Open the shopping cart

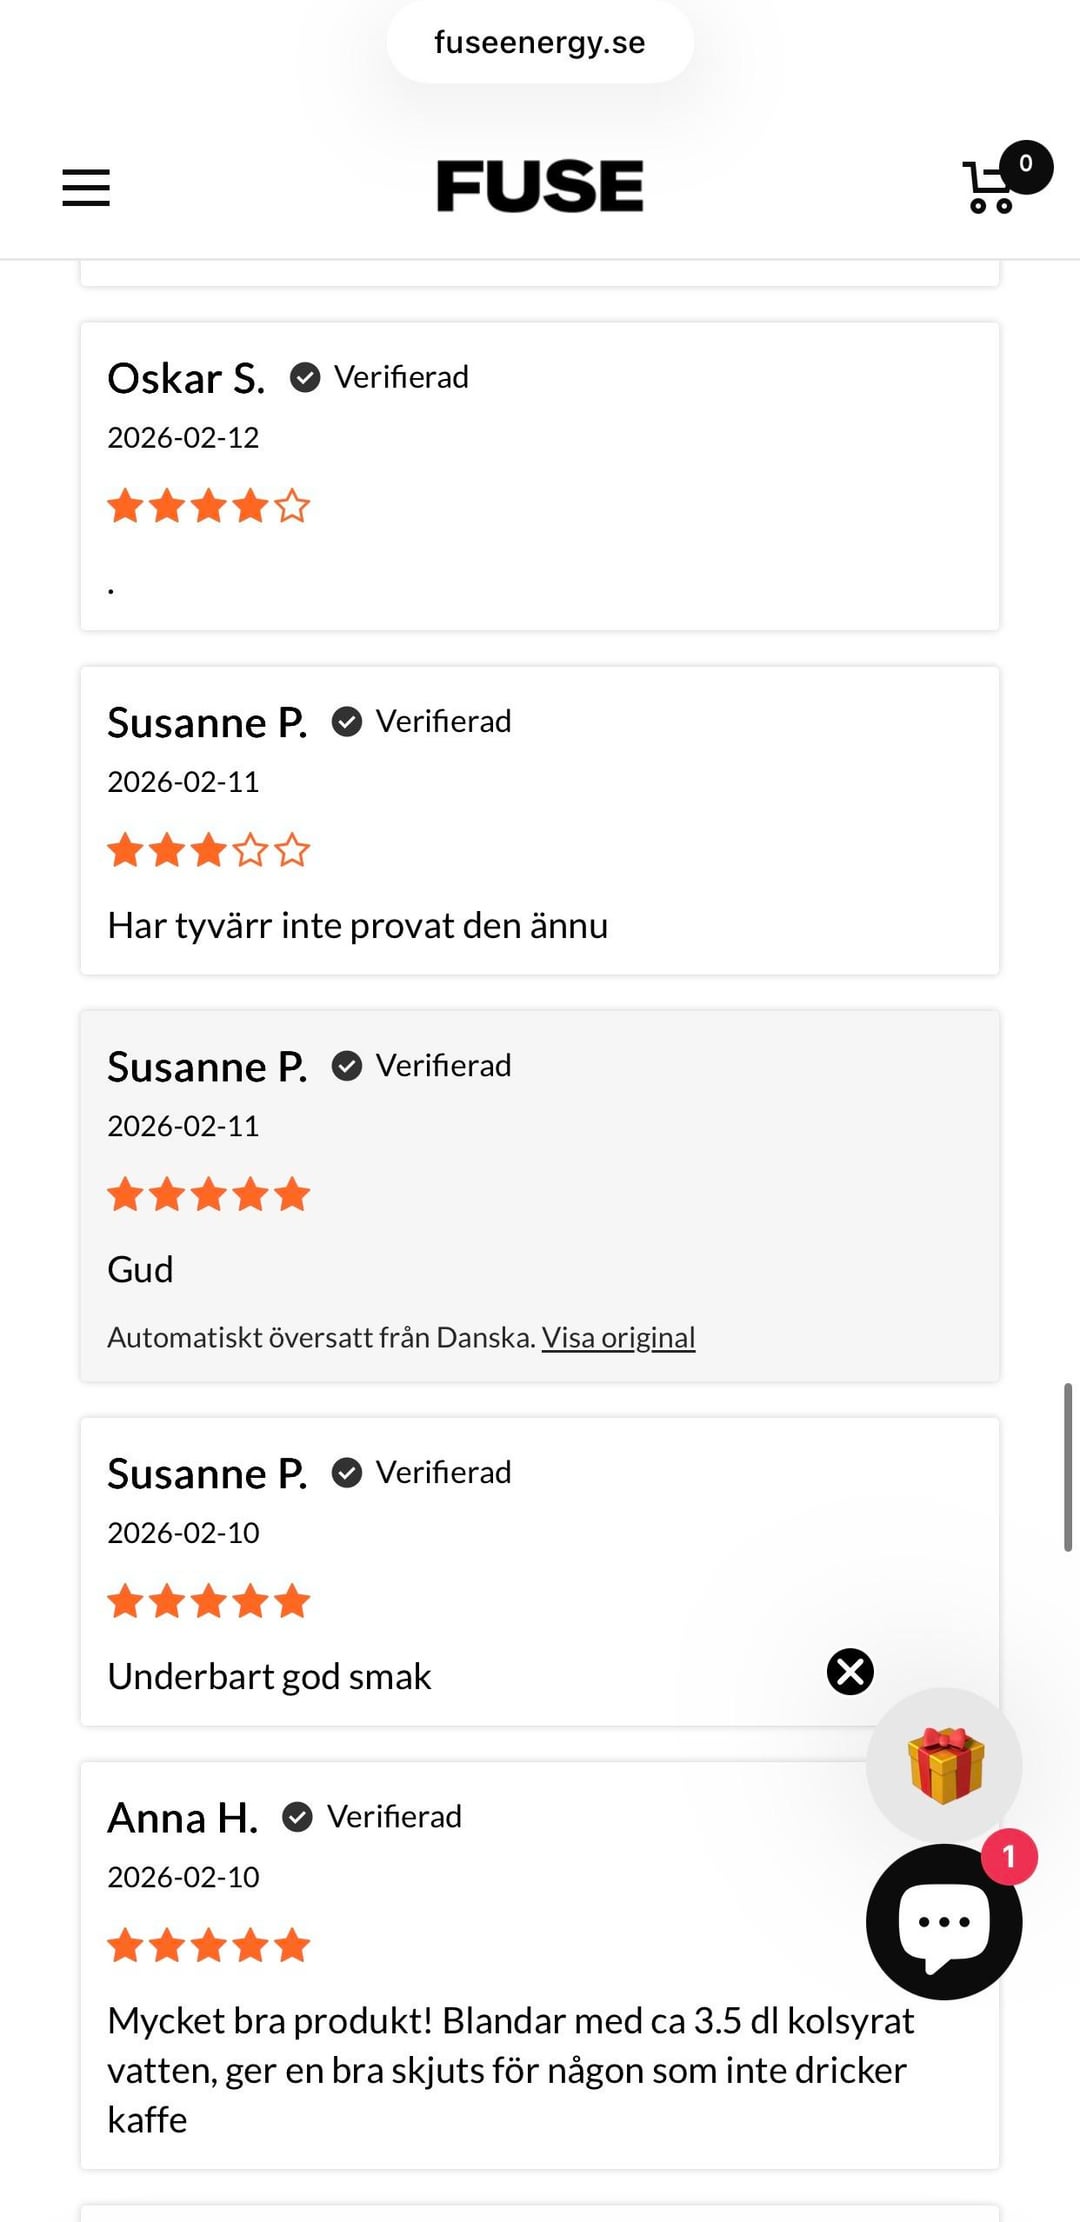[x=990, y=188]
